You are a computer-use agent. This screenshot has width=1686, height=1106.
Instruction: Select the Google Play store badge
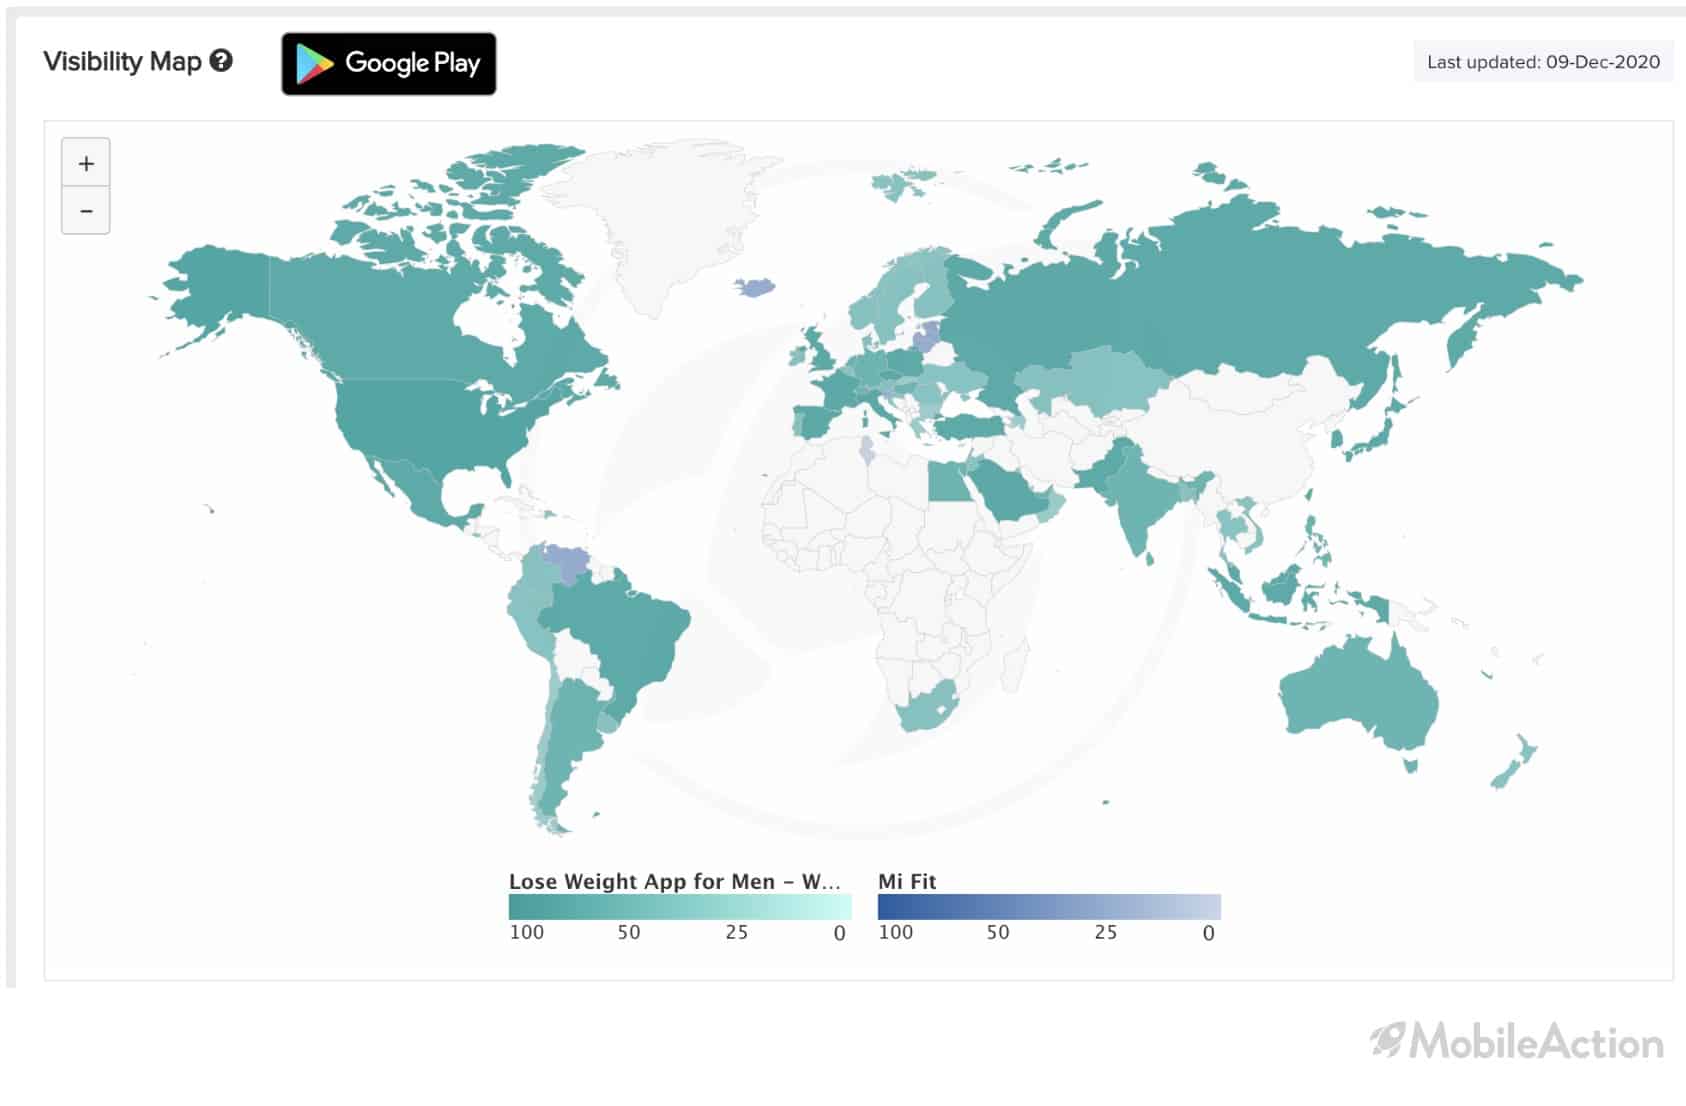pyautogui.click(x=389, y=64)
